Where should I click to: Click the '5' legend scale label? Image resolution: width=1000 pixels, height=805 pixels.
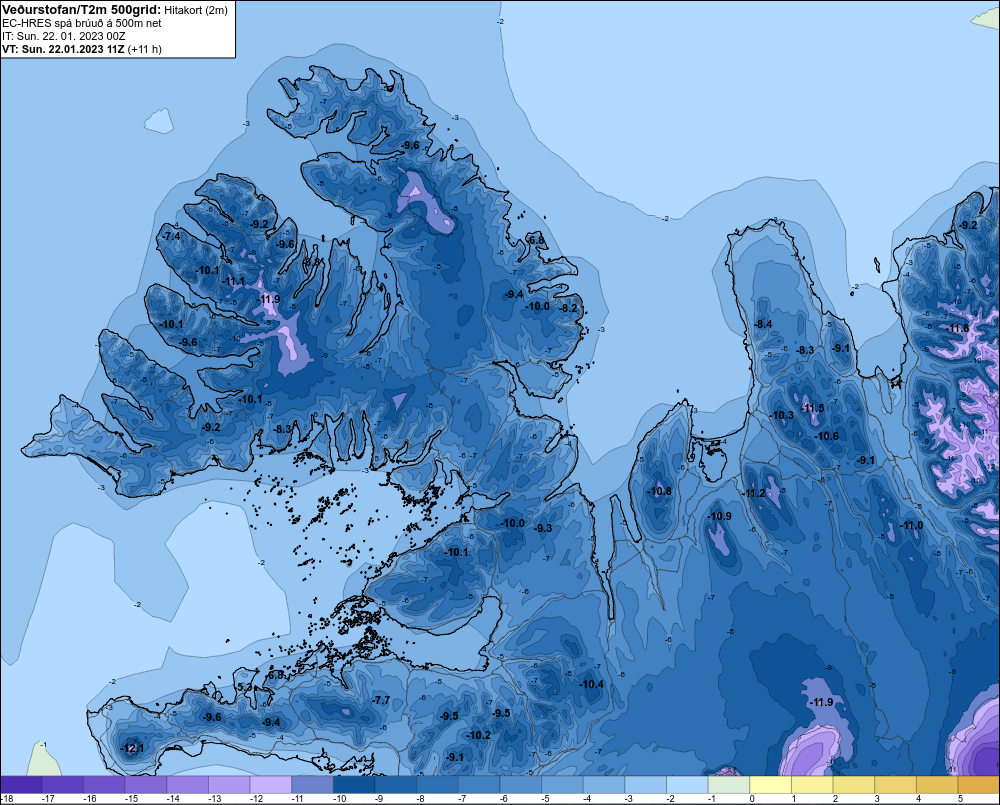click(x=960, y=799)
